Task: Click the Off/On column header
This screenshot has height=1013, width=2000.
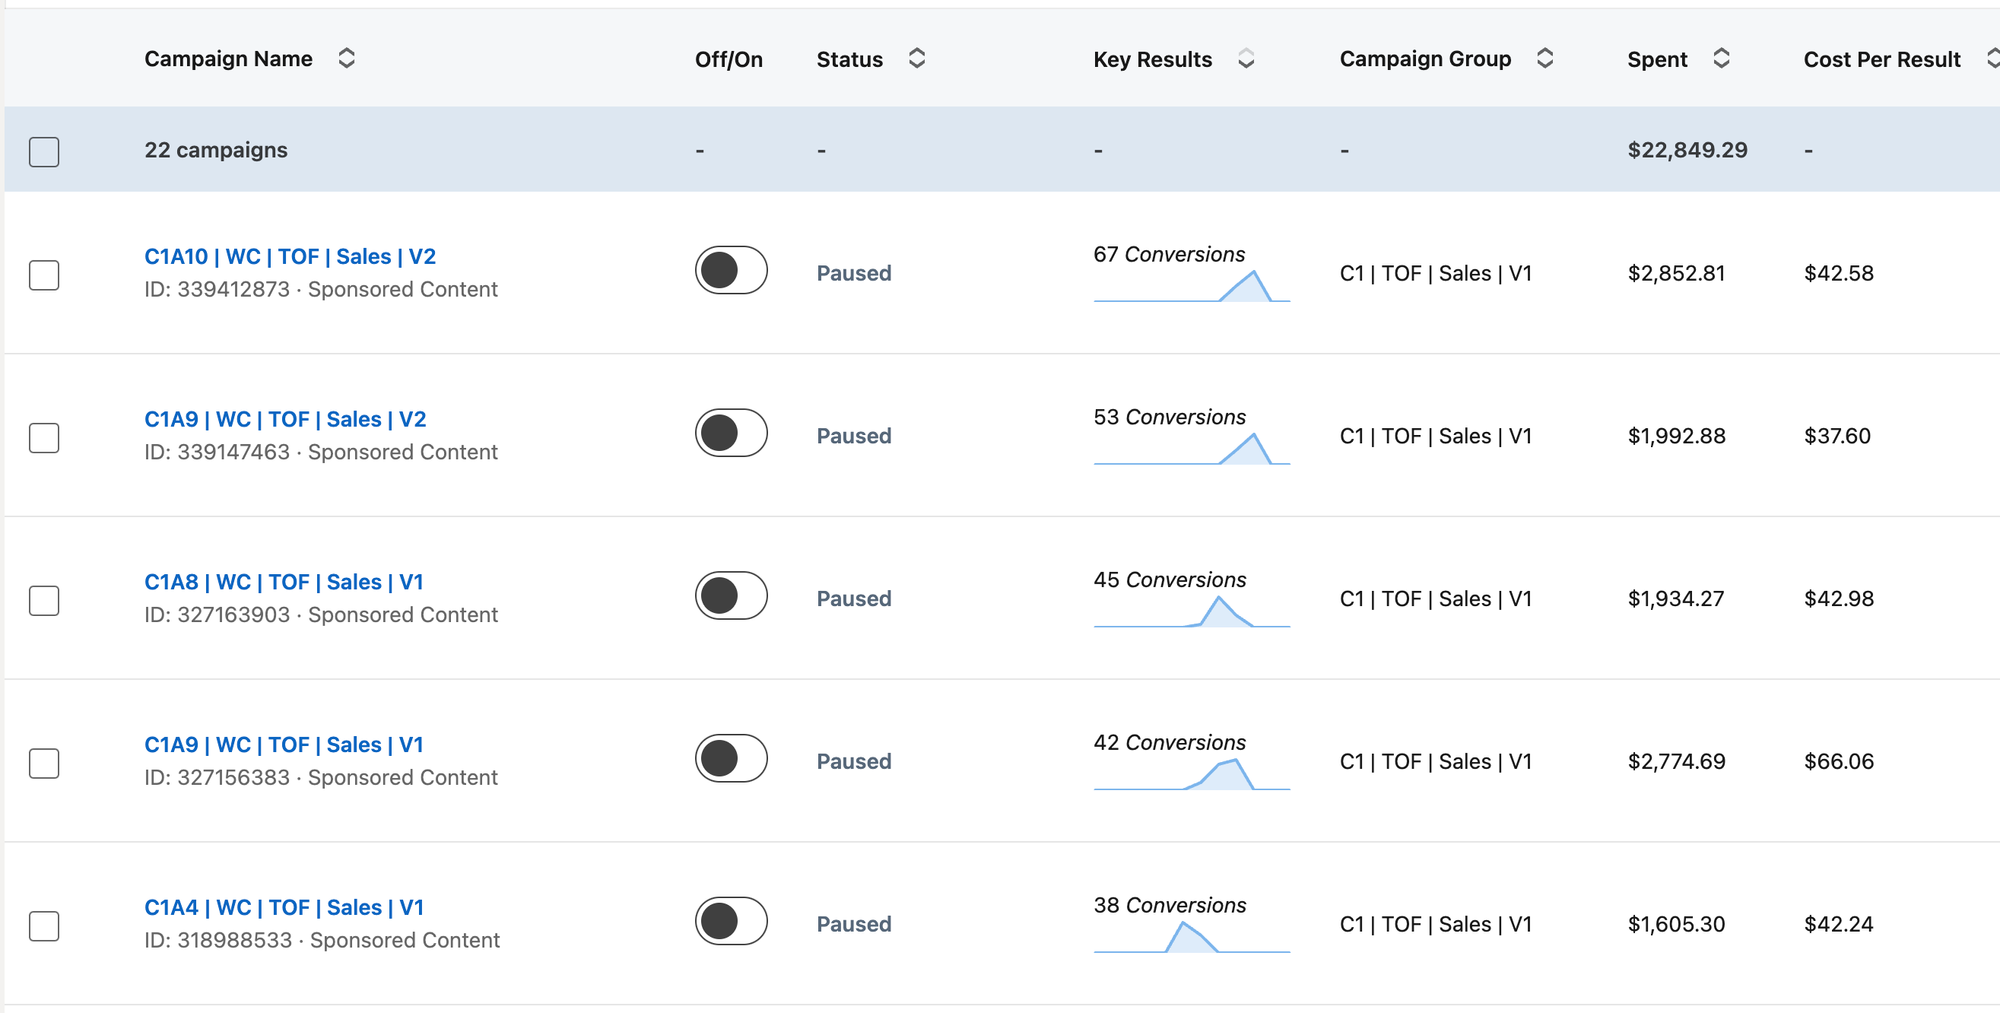Action: click(728, 60)
